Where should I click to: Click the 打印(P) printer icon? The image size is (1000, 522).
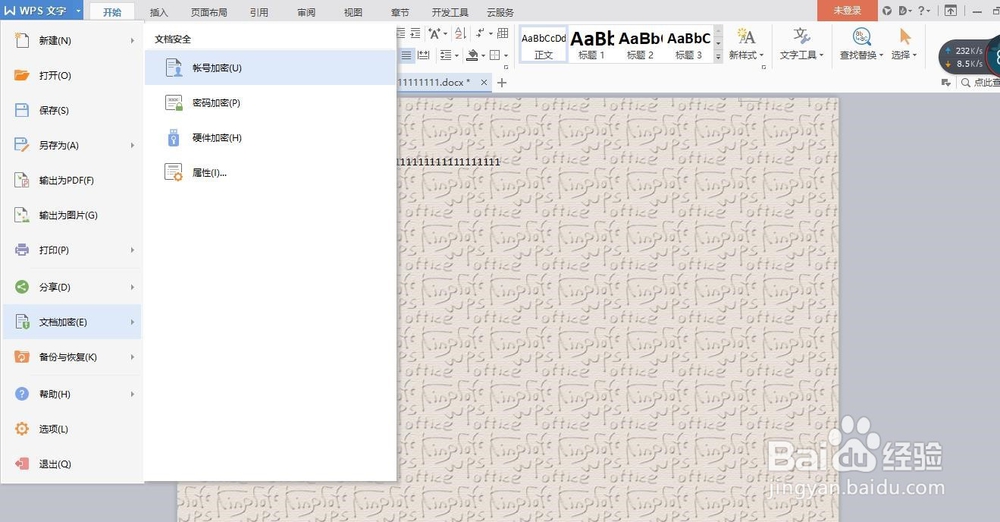(x=22, y=250)
